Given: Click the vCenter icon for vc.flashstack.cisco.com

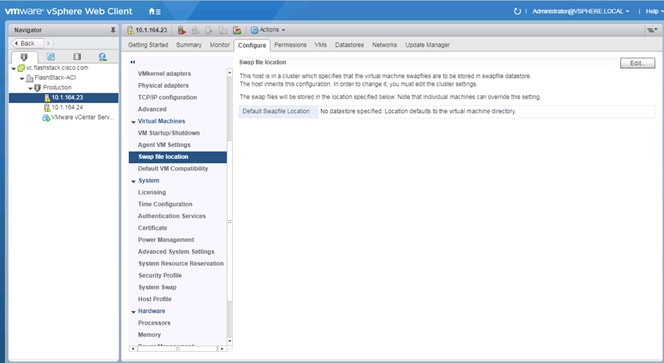Looking at the screenshot, I should [x=21, y=68].
